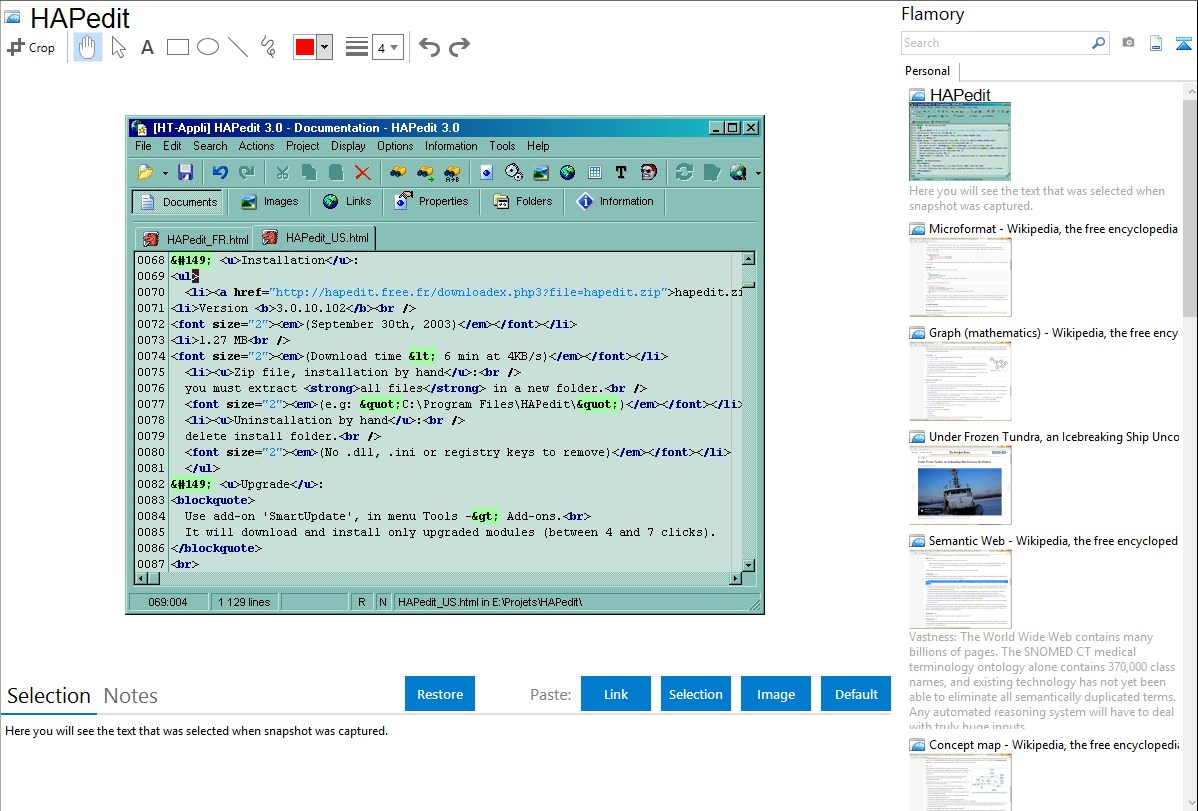Undo the last annotation
The image size is (1198, 811).
(429, 47)
